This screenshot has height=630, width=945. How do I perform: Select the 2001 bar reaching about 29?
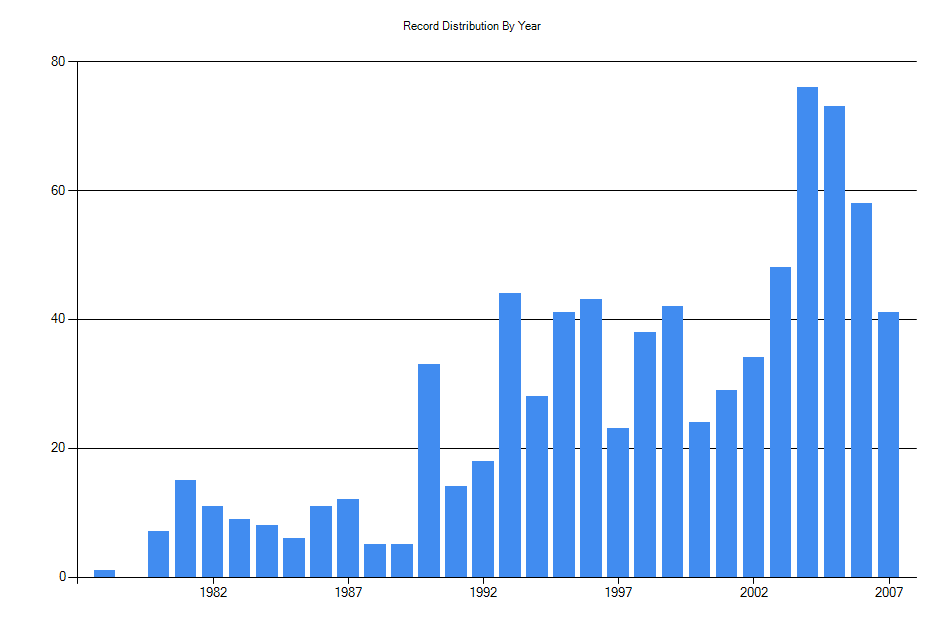tap(726, 484)
